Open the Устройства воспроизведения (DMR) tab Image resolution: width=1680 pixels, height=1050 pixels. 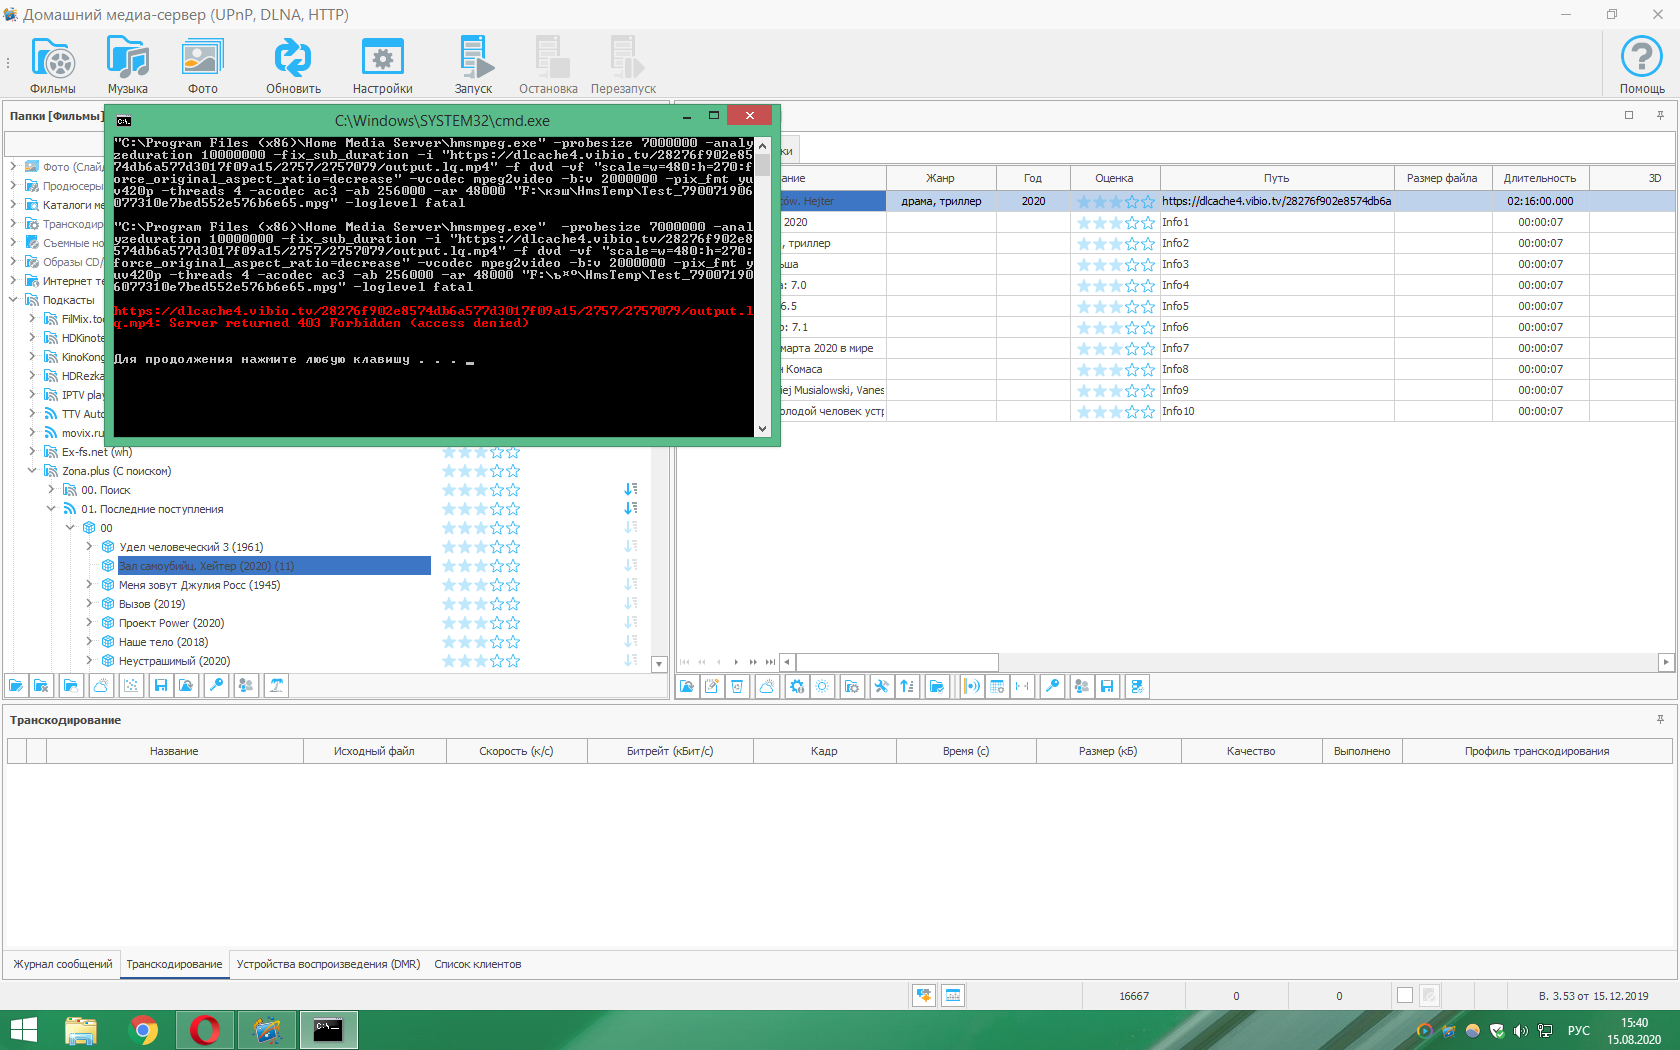(x=328, y=964)
